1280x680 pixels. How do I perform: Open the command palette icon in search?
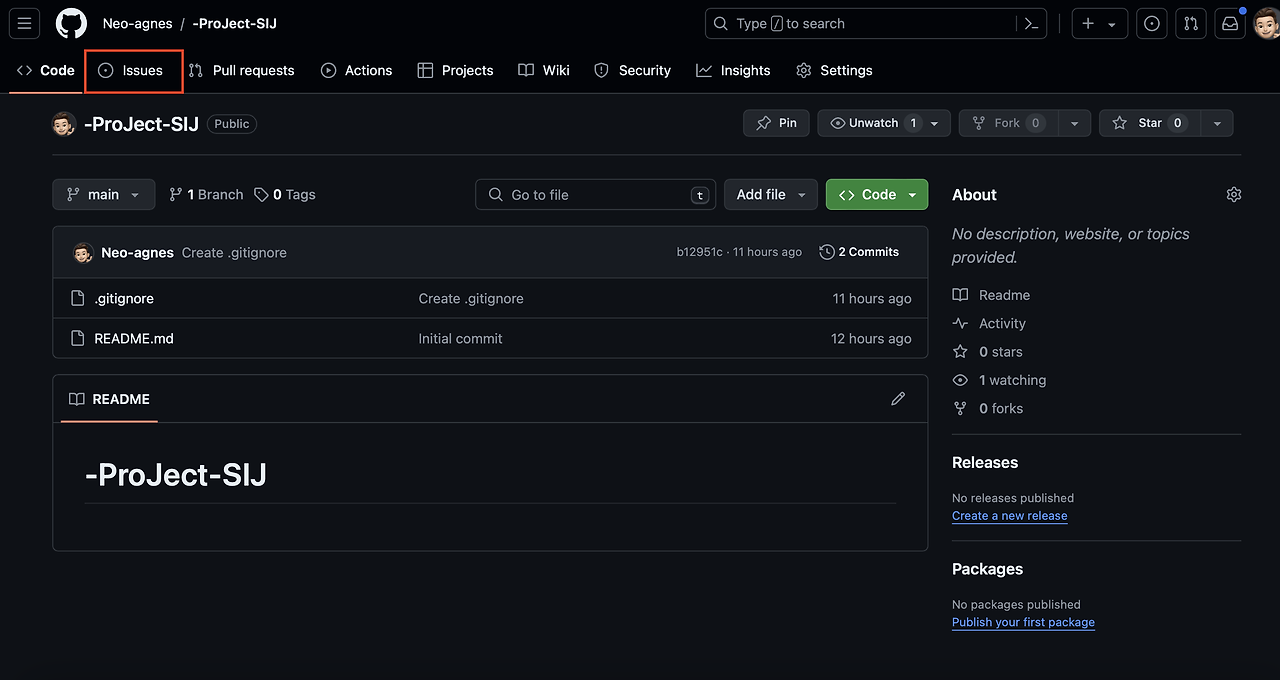pos(1031,23)
